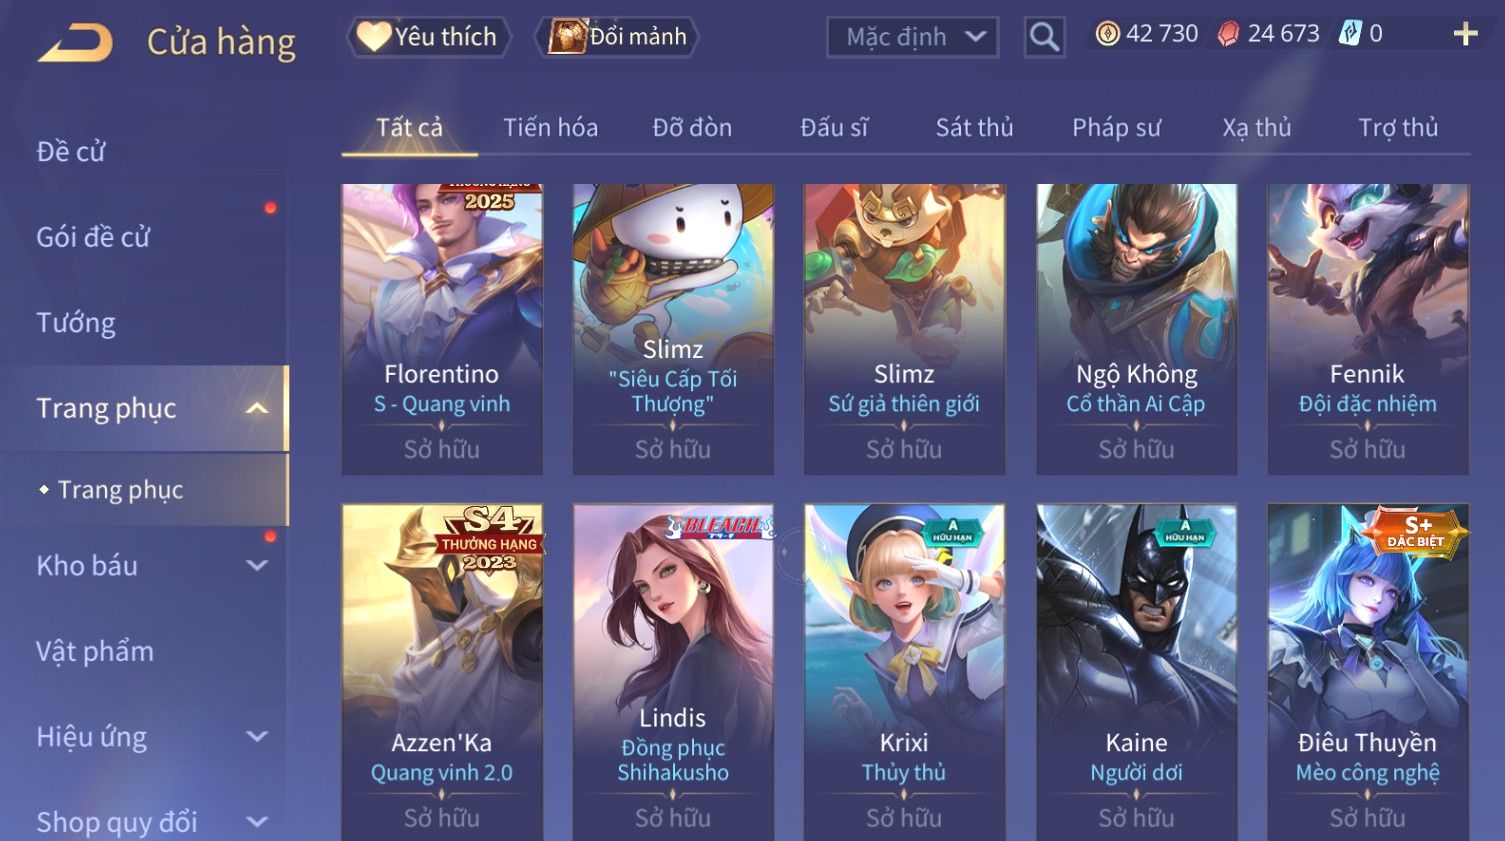The height and width of the screenshot is (841, 1505).
Task: Open the Mặc định sort dropdown
Action: click(912, 38)
